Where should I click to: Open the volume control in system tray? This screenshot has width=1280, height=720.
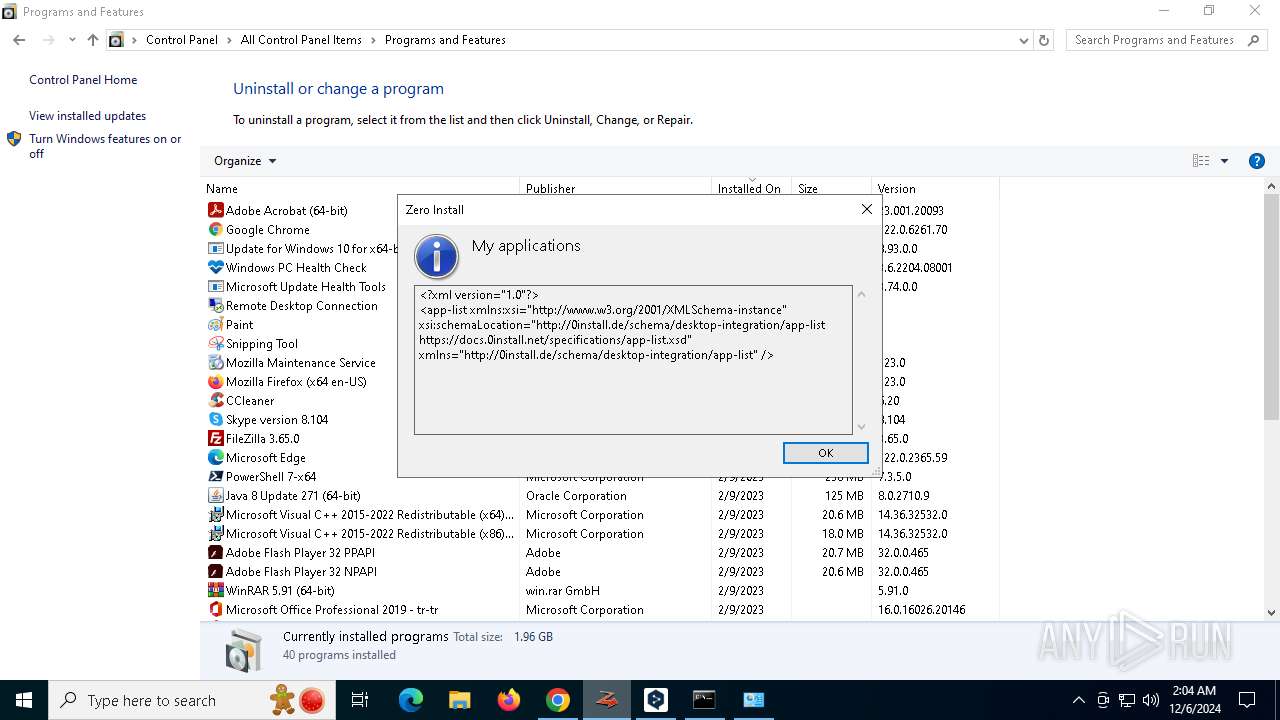[1150, 700]
